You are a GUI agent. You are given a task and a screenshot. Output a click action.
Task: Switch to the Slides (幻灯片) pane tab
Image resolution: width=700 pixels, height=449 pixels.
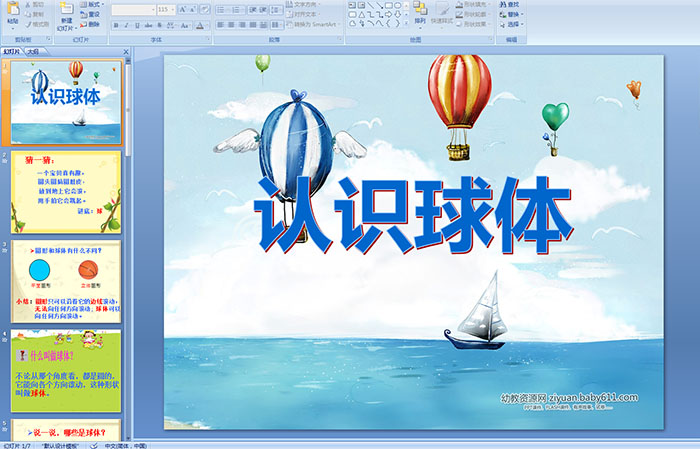(12, 52)
